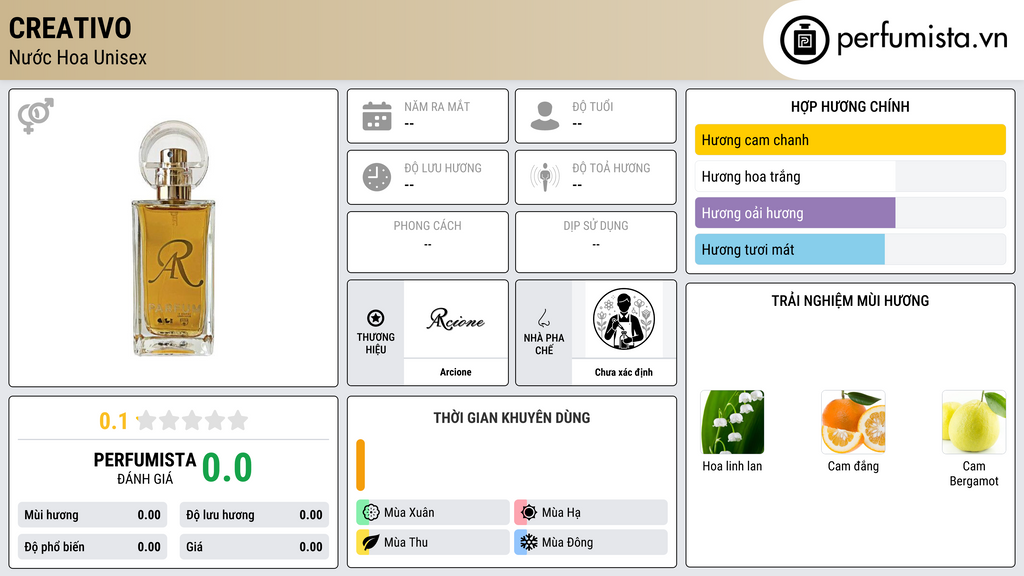Click the unisex gender symbol icon
Image resolution: width=1024 pixels, height=576 pixels.
36,116
